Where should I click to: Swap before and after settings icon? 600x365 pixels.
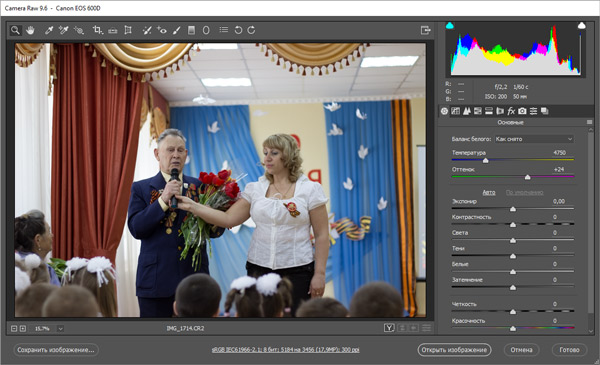click(x=402, y=328)
